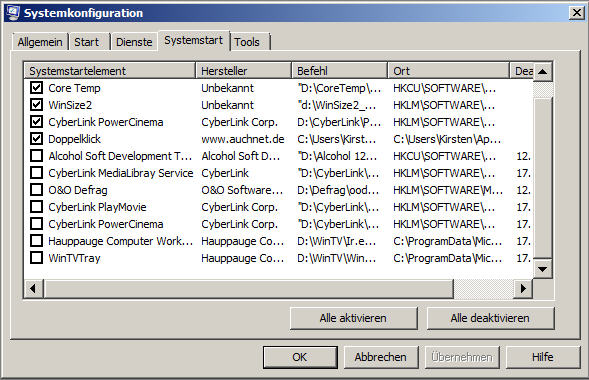Disable the checked CyberLink PowerCinema entry

(x=36, y=122)
